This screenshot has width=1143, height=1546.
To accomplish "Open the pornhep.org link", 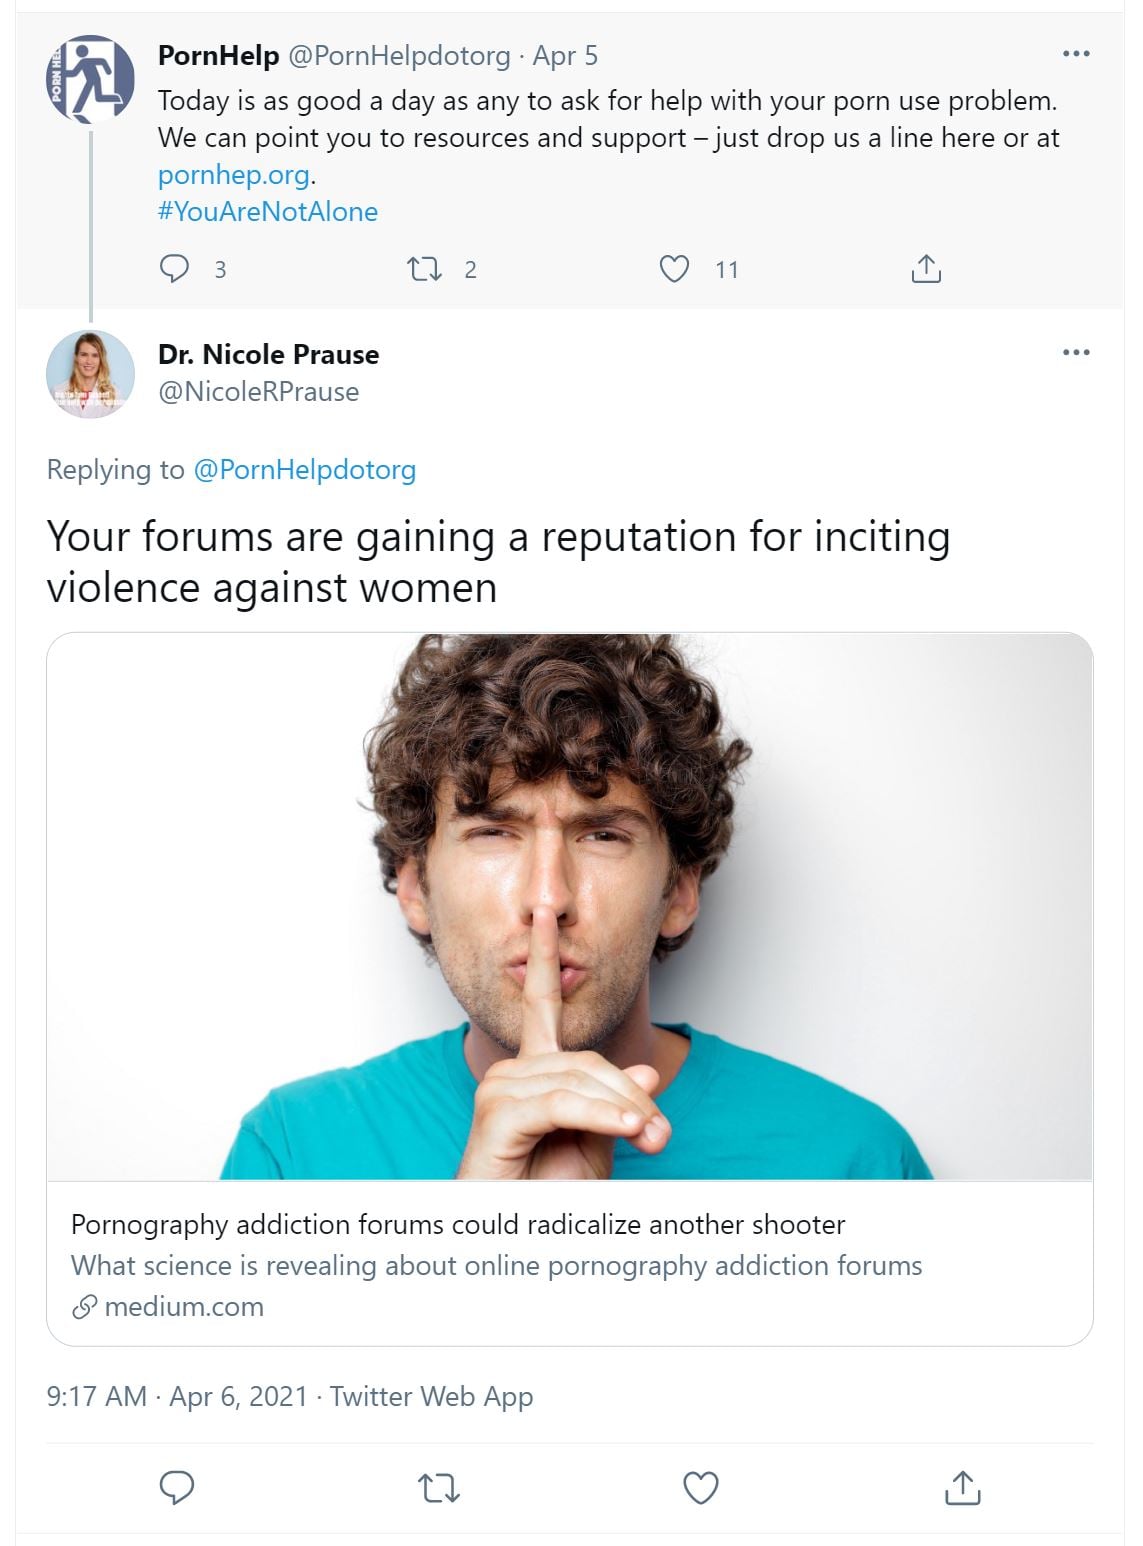I will (234, 175).
